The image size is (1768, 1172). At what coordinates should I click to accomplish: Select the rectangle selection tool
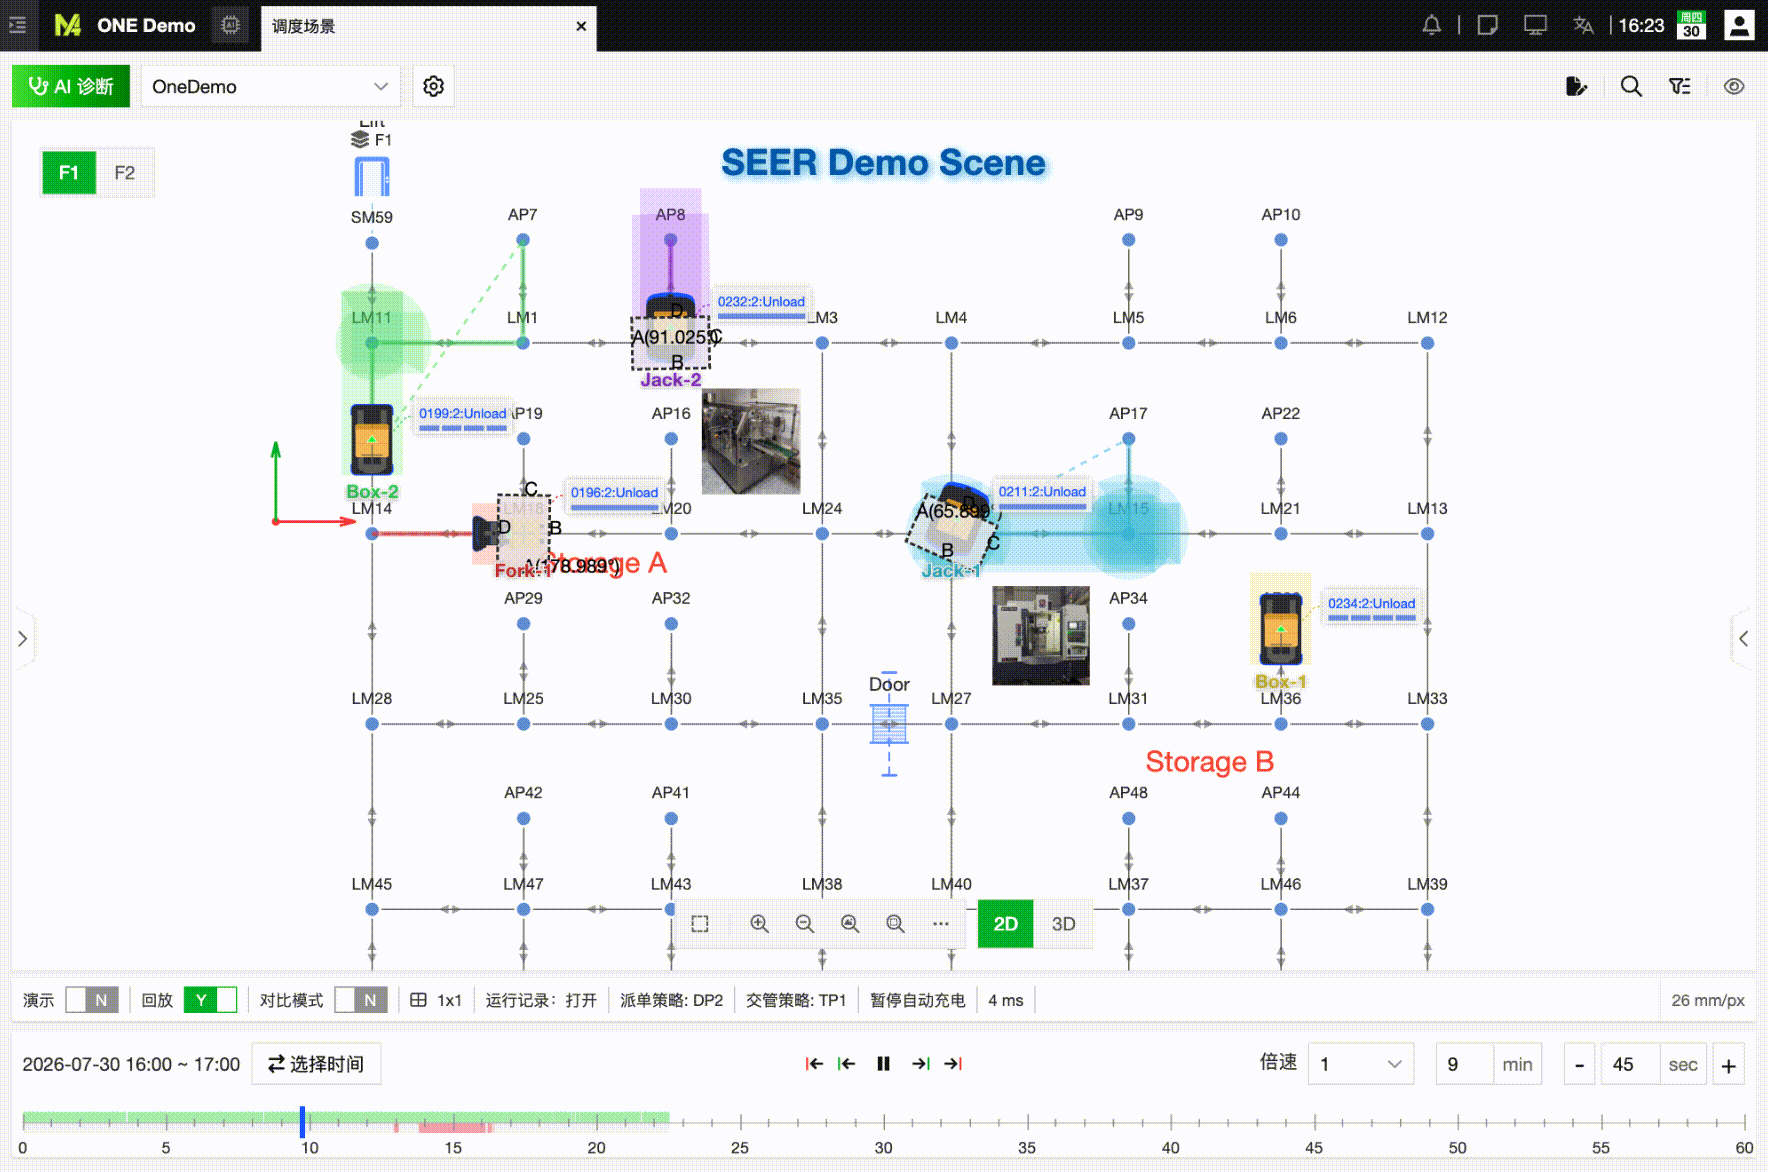point(700,924)
